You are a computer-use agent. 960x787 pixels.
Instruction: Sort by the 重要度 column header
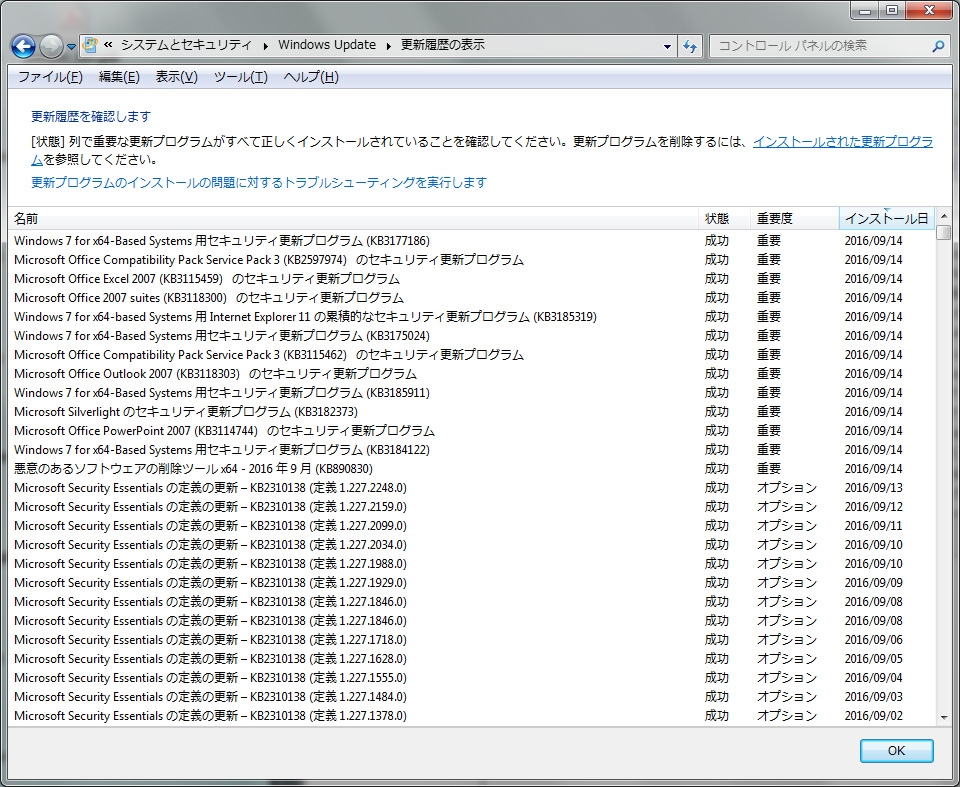click(x=794, y=219)
